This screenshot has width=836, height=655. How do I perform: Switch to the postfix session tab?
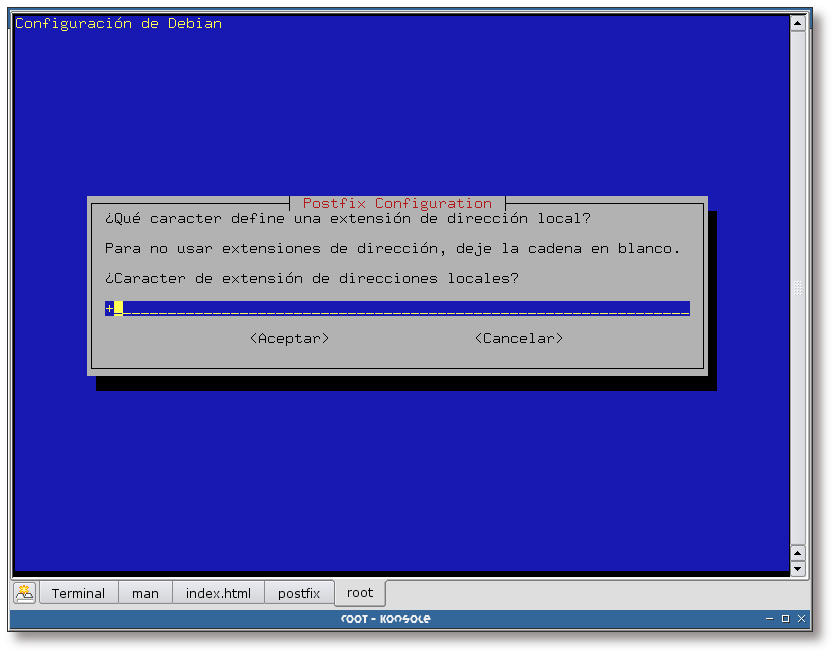pyautogui.click(x=299, y=593)
